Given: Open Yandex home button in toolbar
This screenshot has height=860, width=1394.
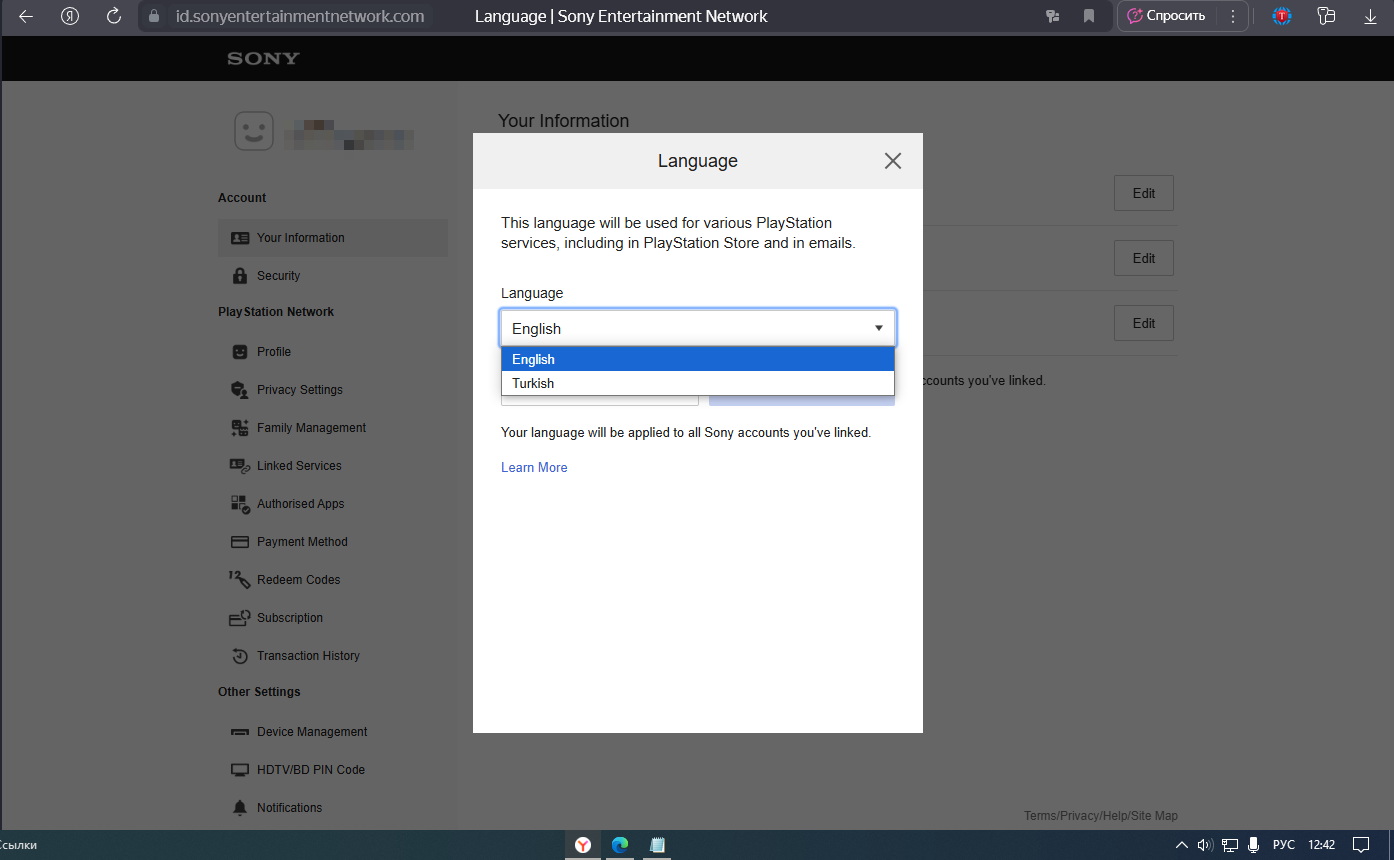Looking at the screenshot, I should tap(70, 16).
